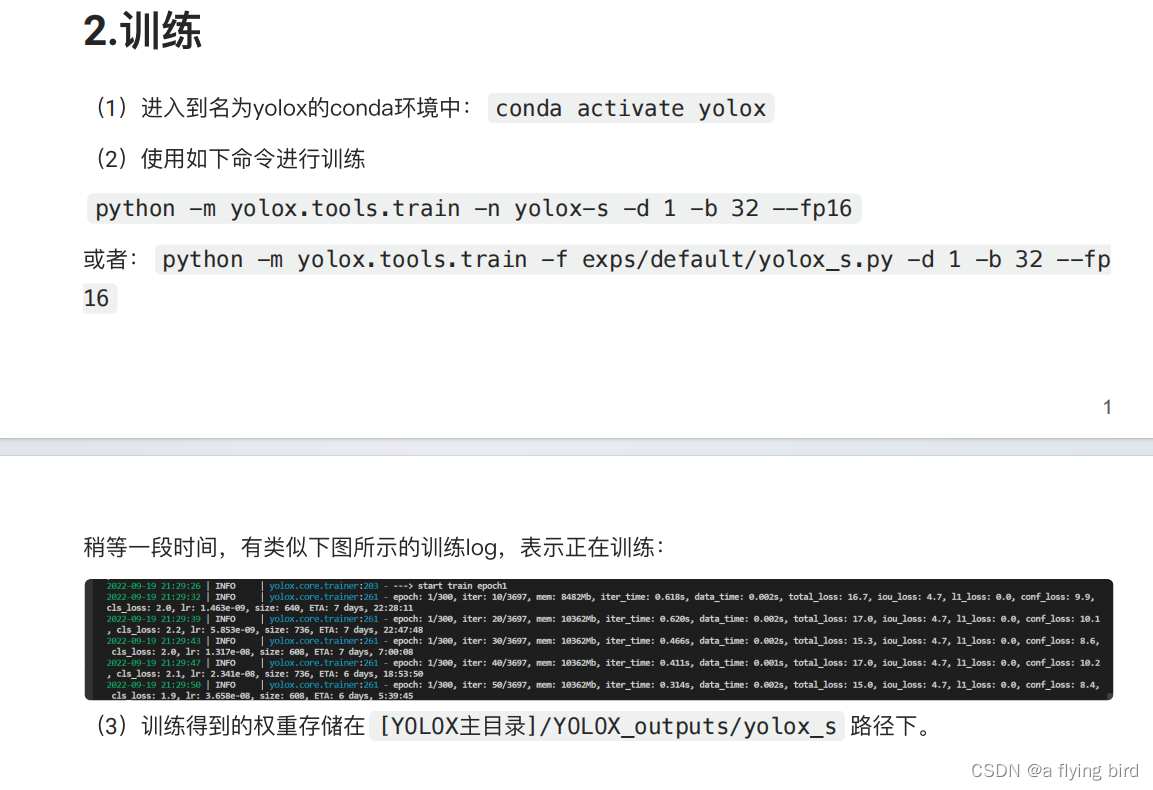Select step (1) instruction text
The image size is (1153, 790).
[x=280, y=108]
